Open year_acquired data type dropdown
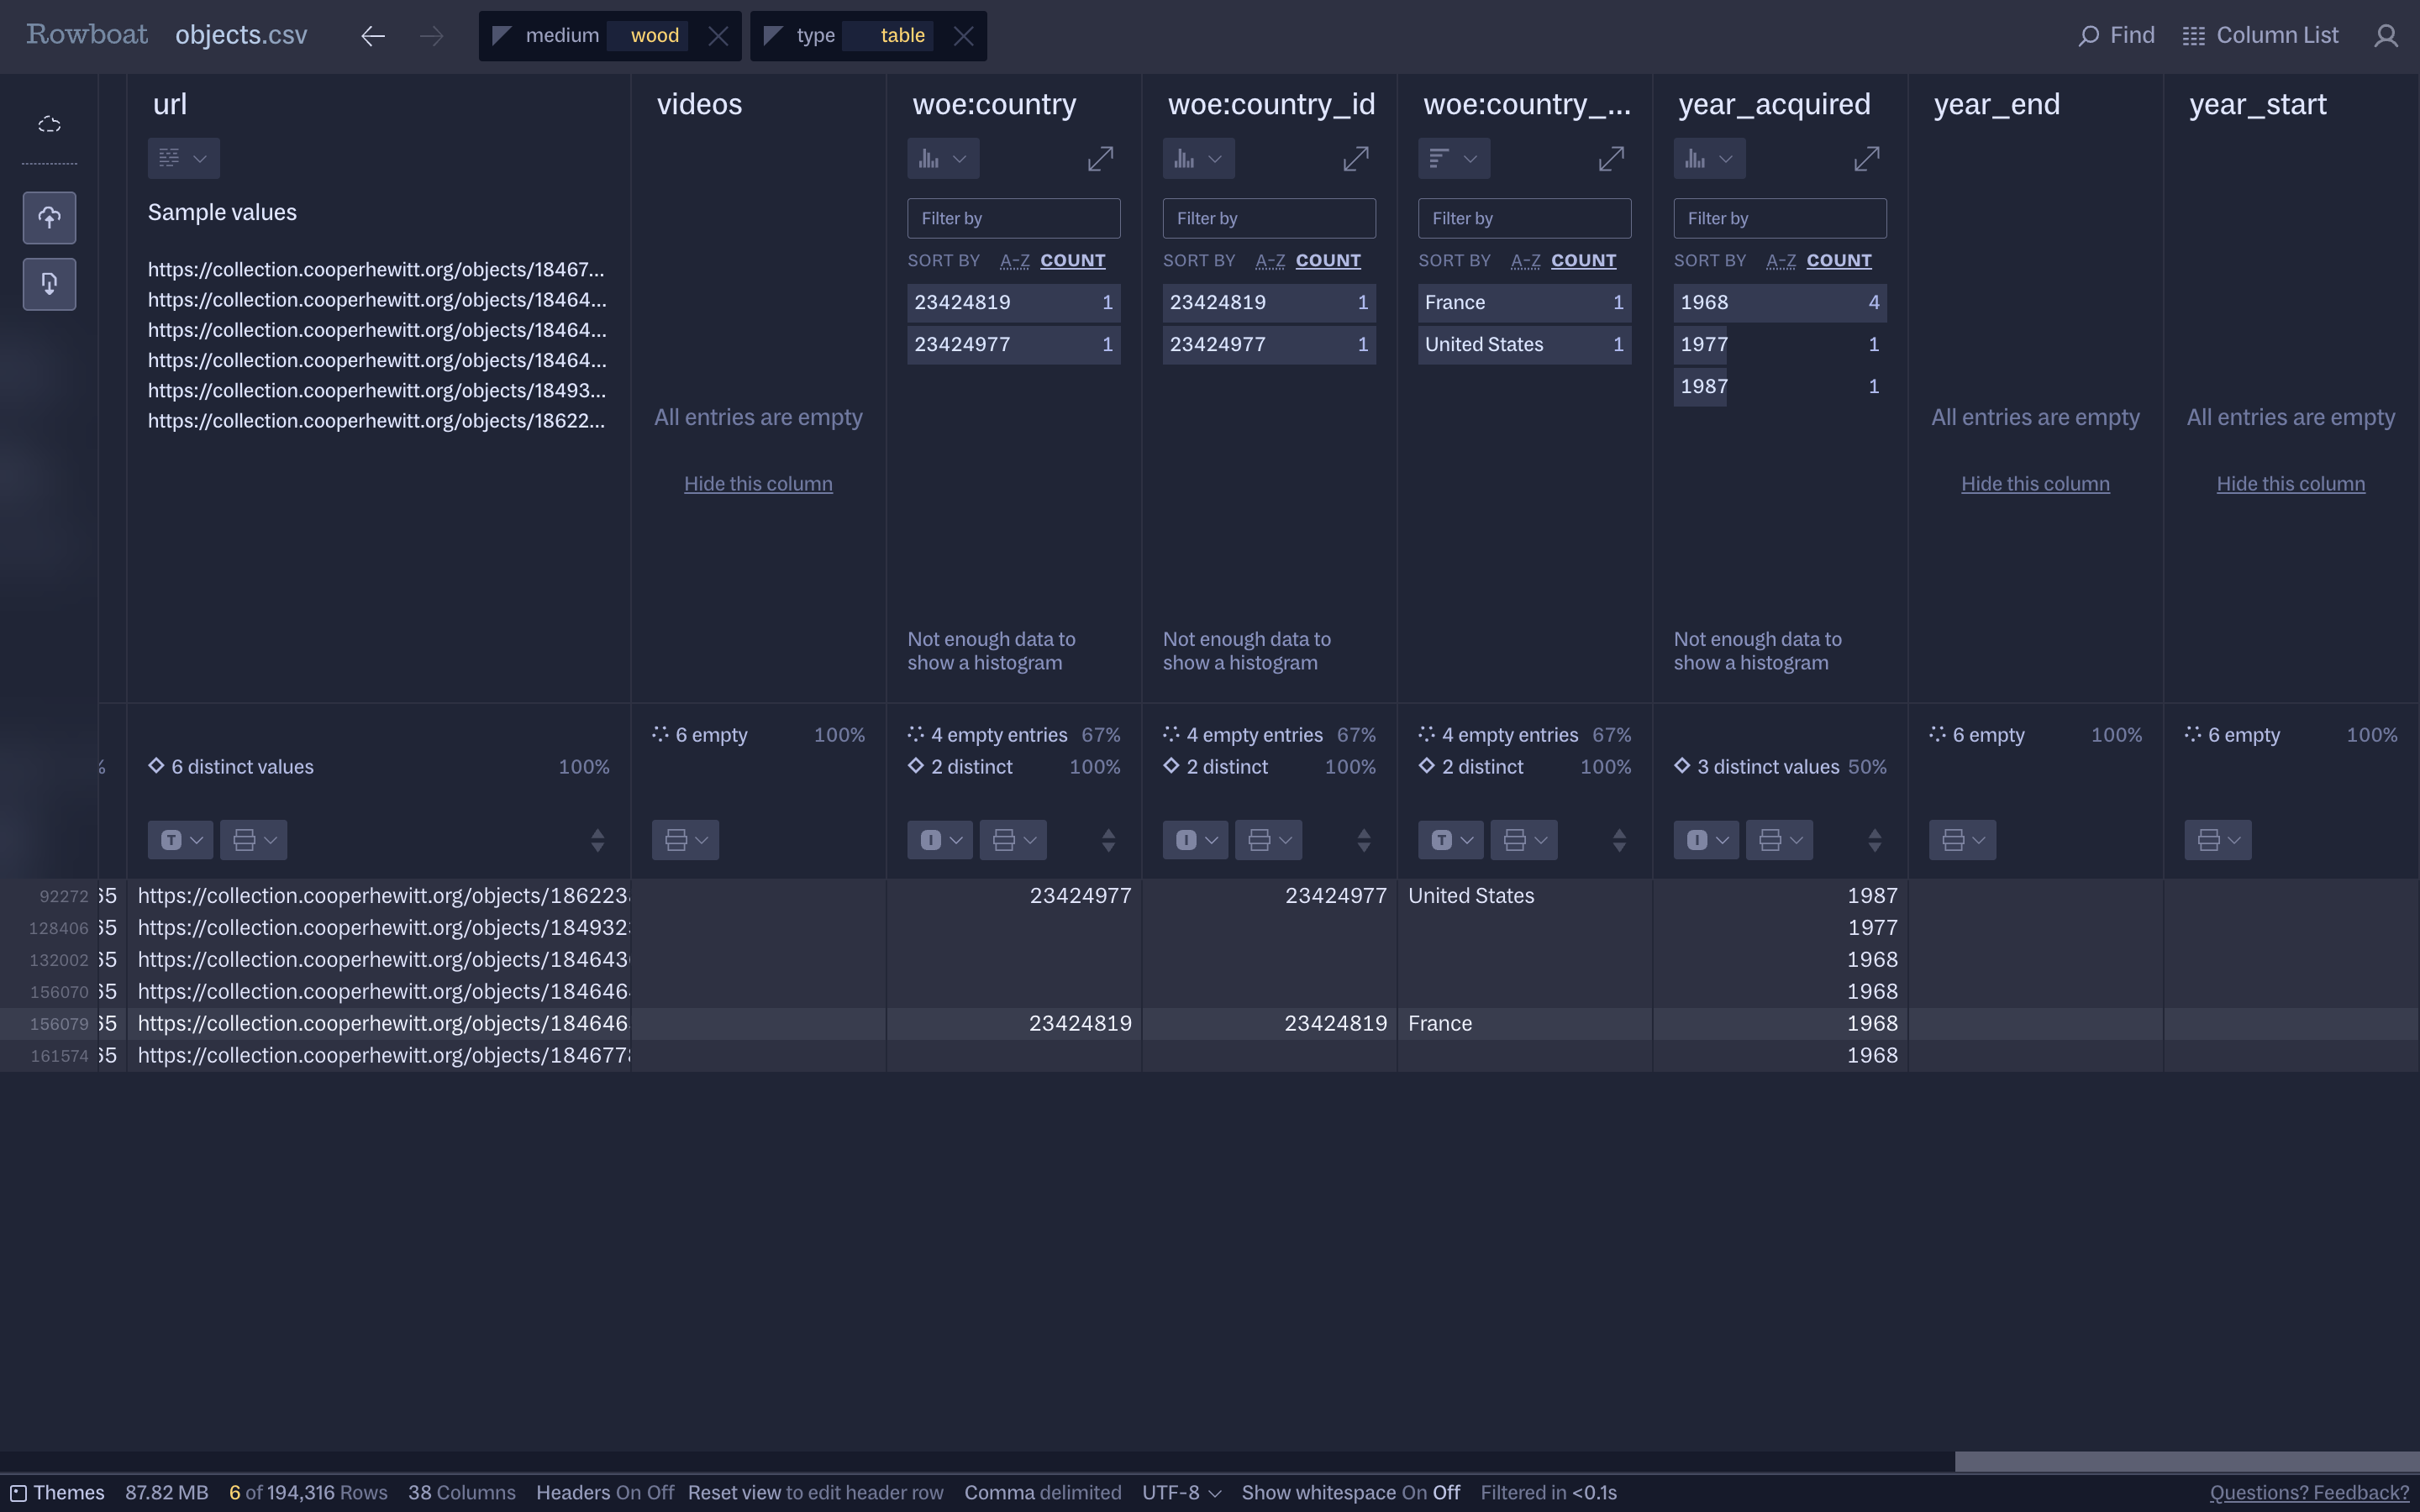This screenshot has height=1512, width=2420. pos(1706,840)
